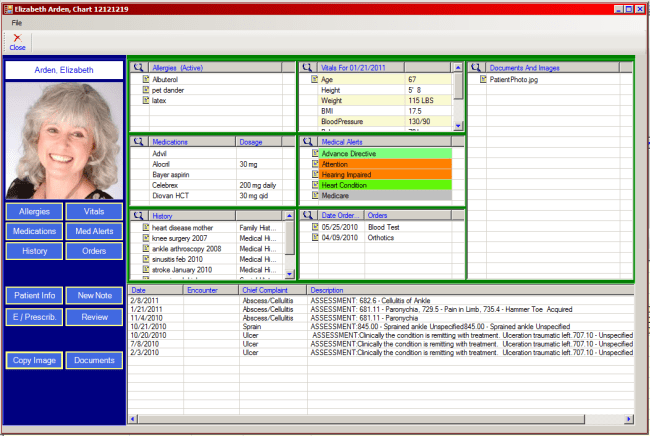Click magnifier icon in Orders panel header

pyautogui.click(x=309, y=215)
